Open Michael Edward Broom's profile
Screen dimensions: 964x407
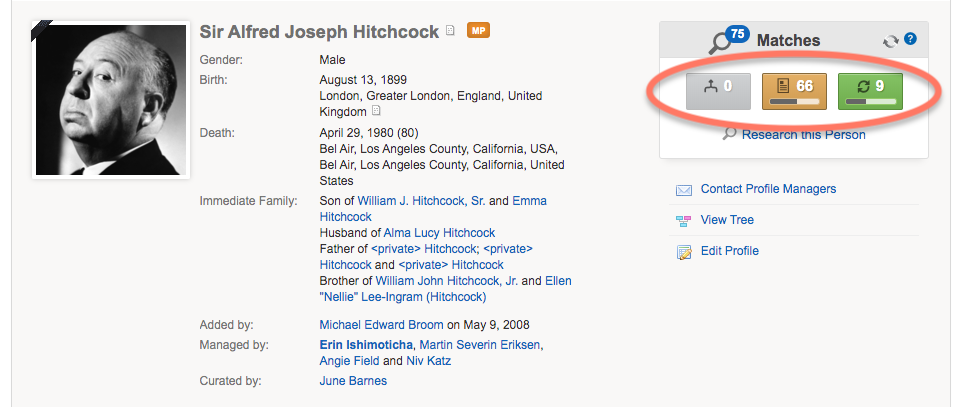[x=381, y=325]
